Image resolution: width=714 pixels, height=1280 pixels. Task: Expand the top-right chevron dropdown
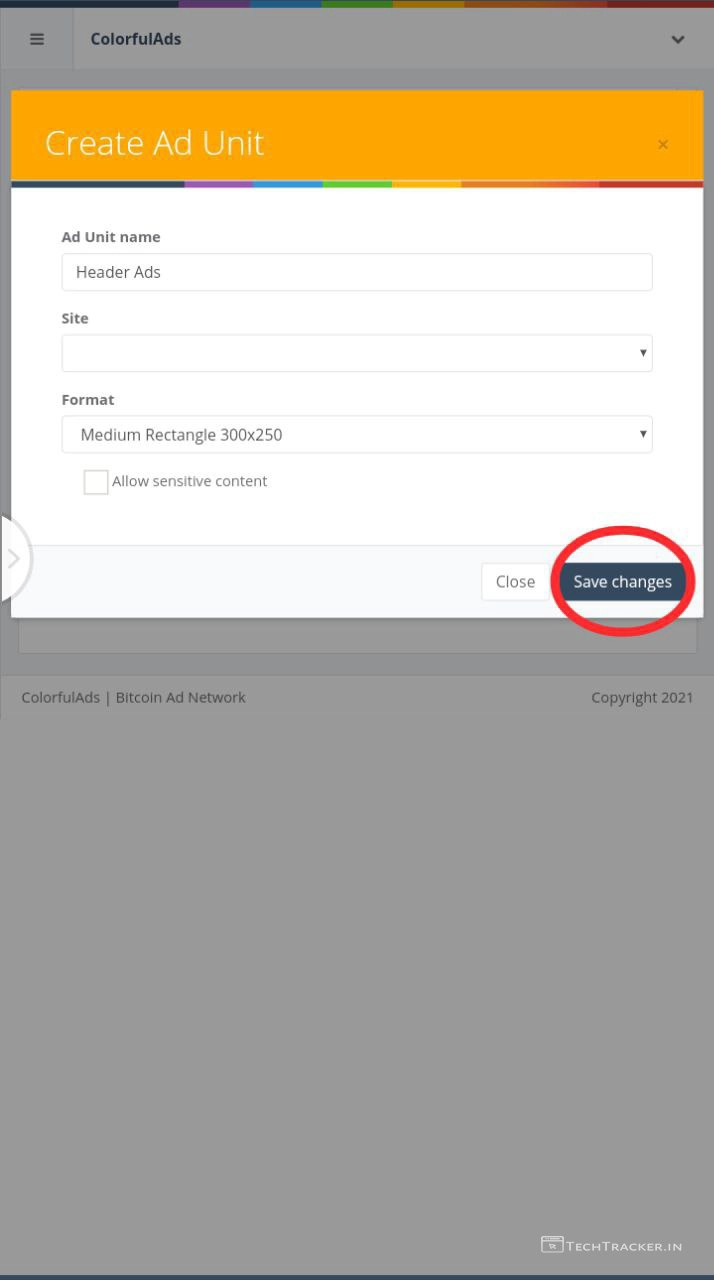click(677, 39)
